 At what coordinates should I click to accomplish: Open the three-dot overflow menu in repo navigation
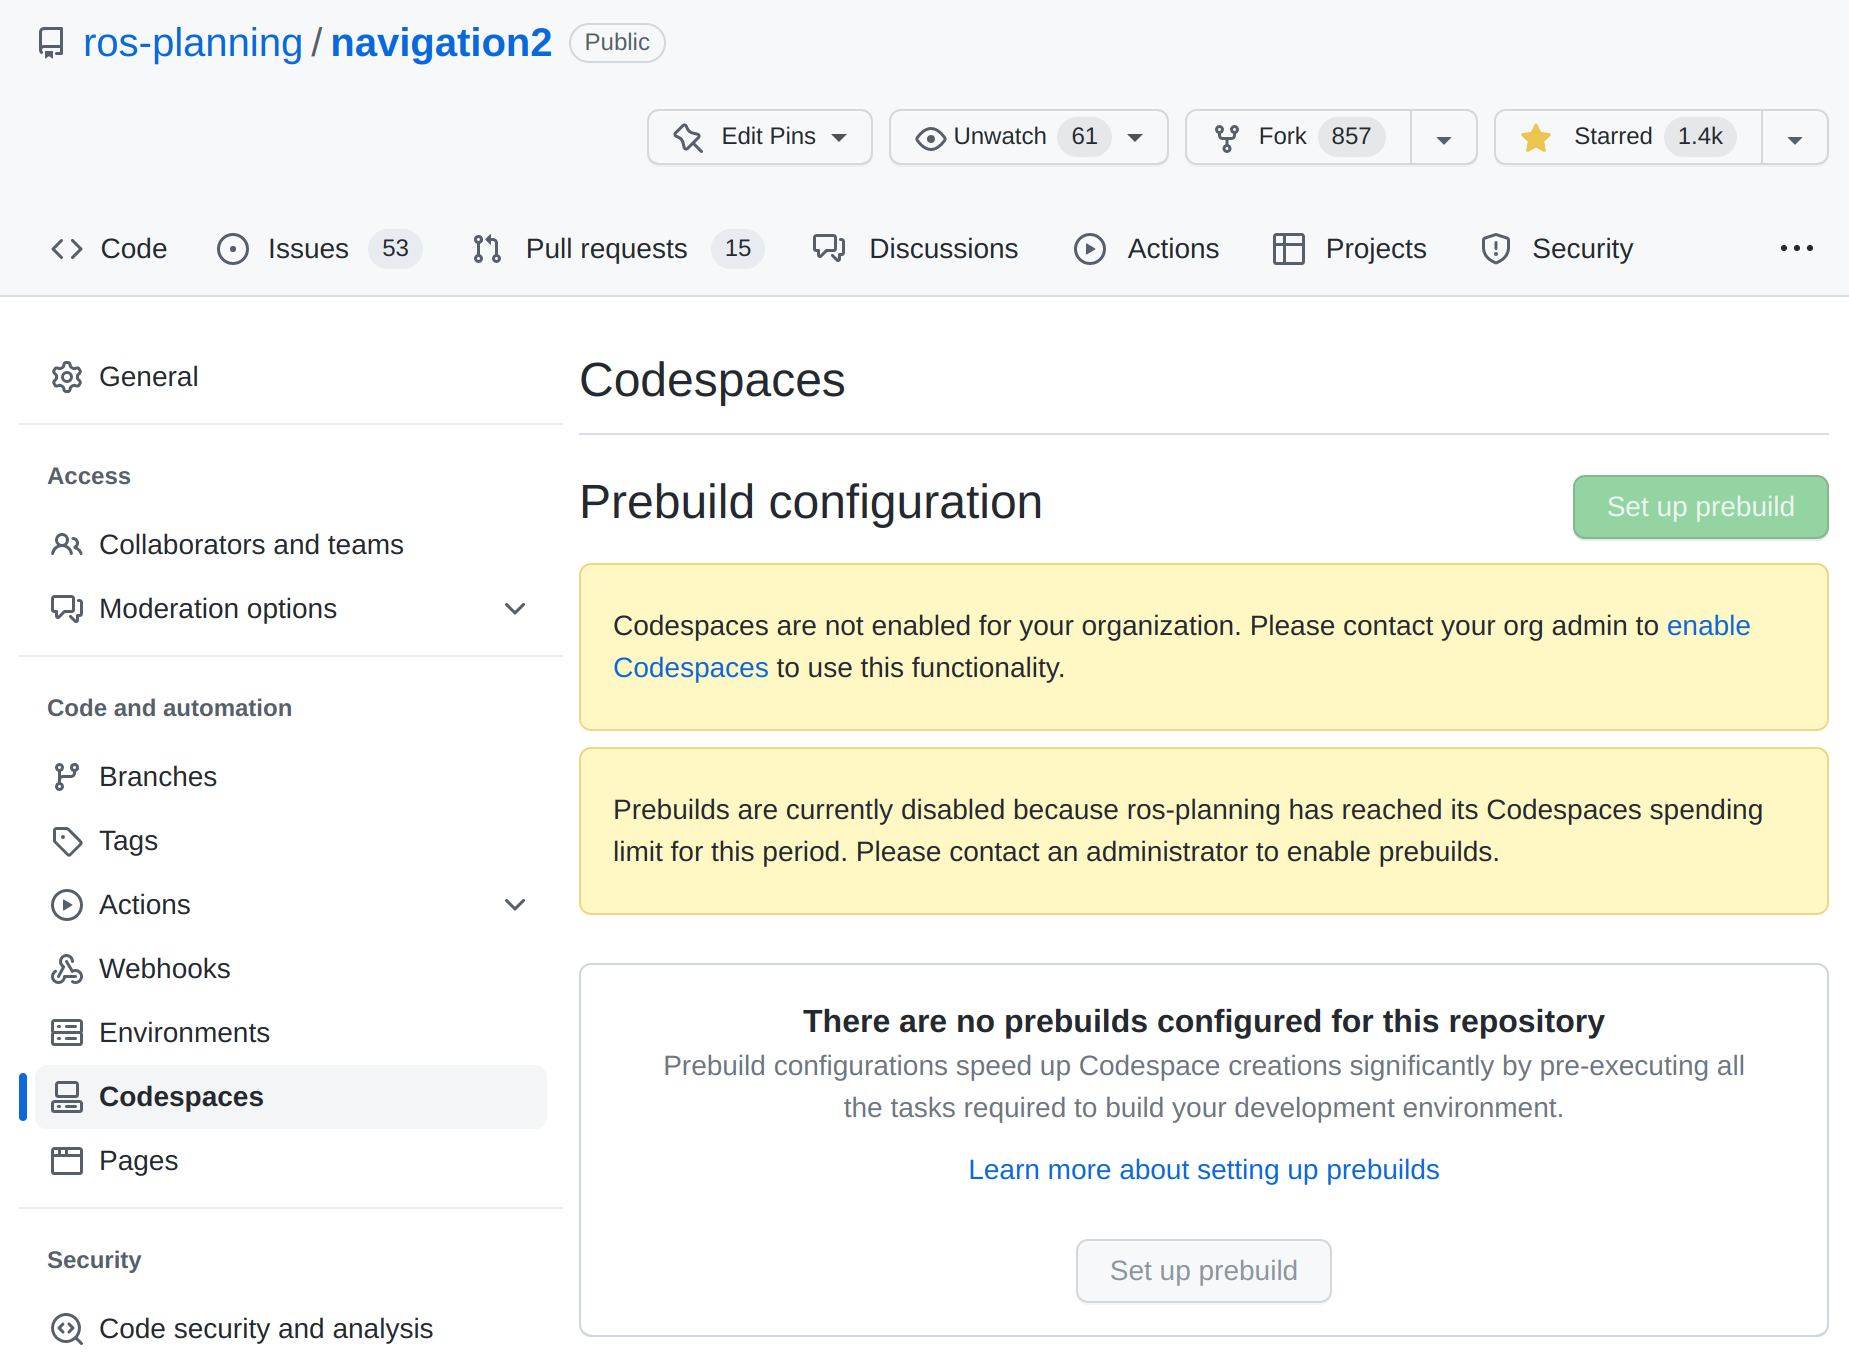(x=1796, y=249)
